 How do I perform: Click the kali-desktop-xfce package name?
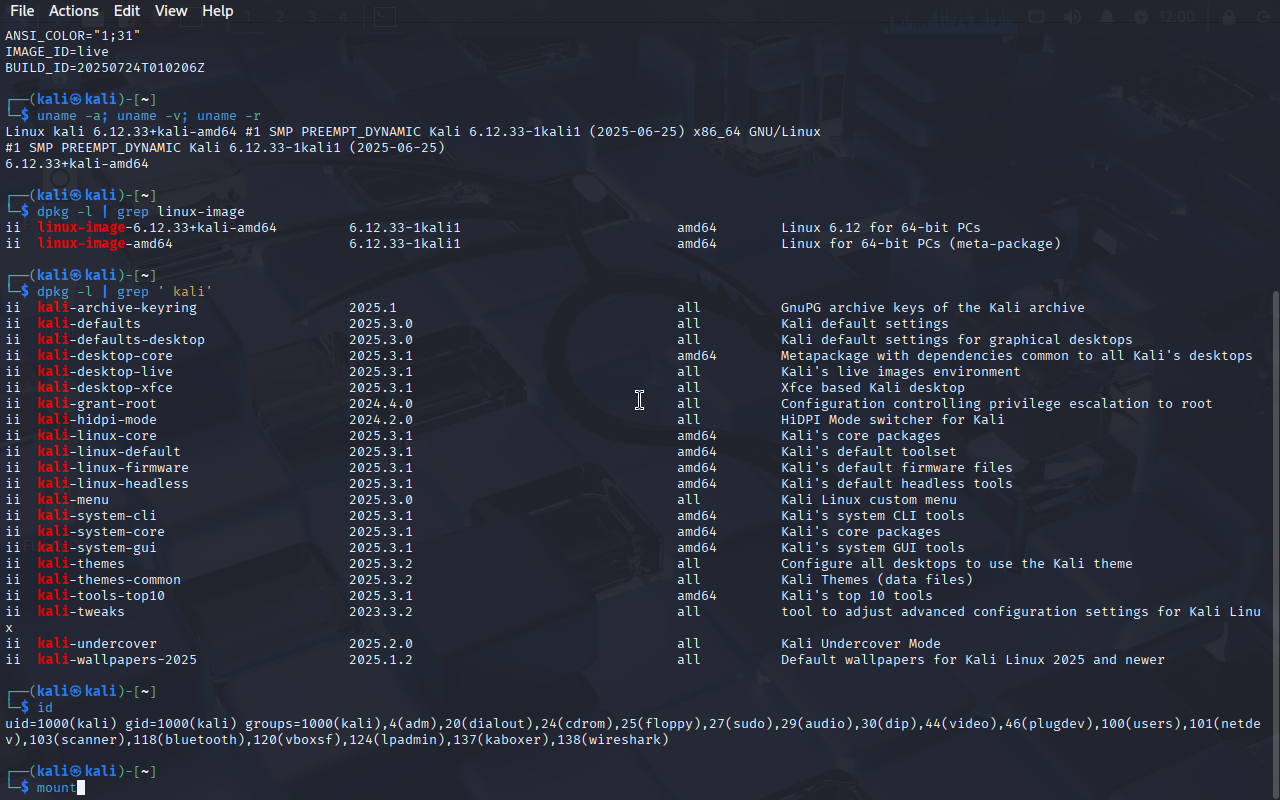point(105,388)
